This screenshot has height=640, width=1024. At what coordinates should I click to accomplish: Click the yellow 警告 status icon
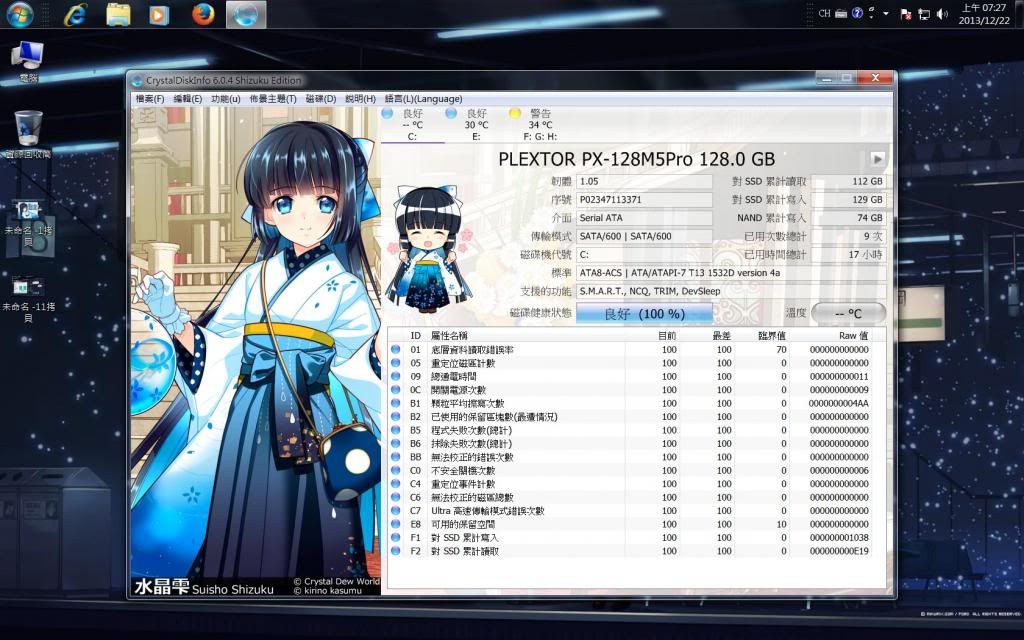click(x=515, y=113)
